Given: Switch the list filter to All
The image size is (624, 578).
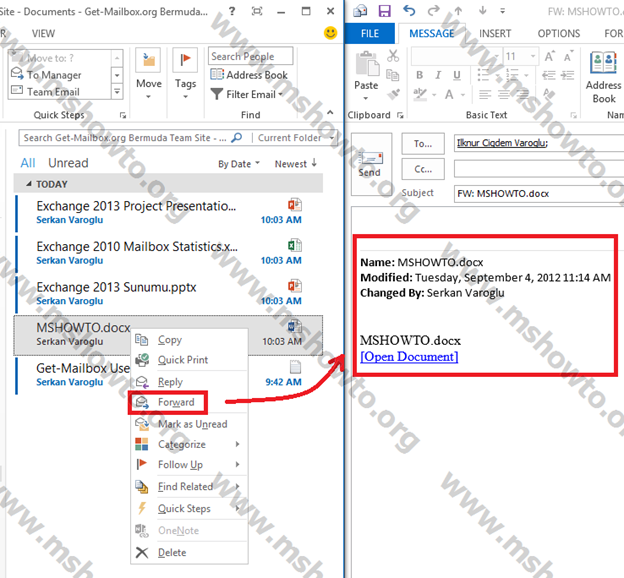Looking at the screenshot, I should point(28,163).
